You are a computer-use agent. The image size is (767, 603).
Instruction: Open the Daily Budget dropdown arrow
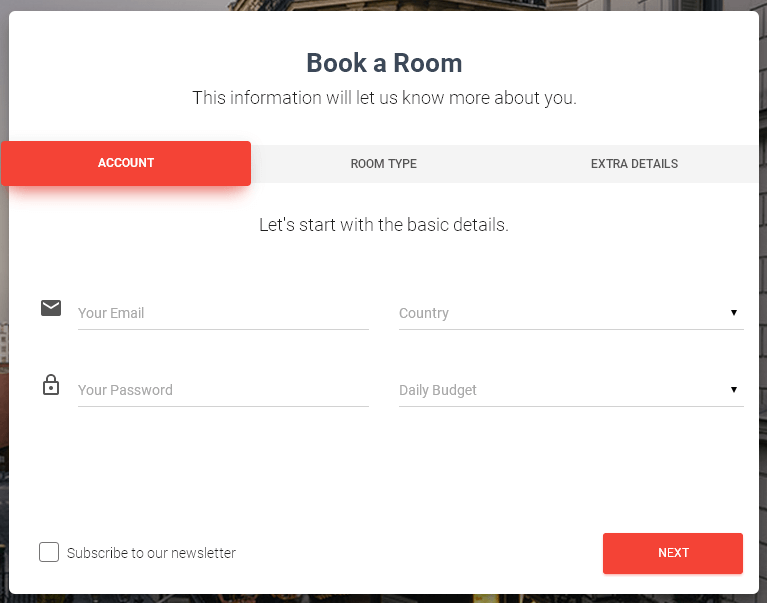[x=734, y=390]
